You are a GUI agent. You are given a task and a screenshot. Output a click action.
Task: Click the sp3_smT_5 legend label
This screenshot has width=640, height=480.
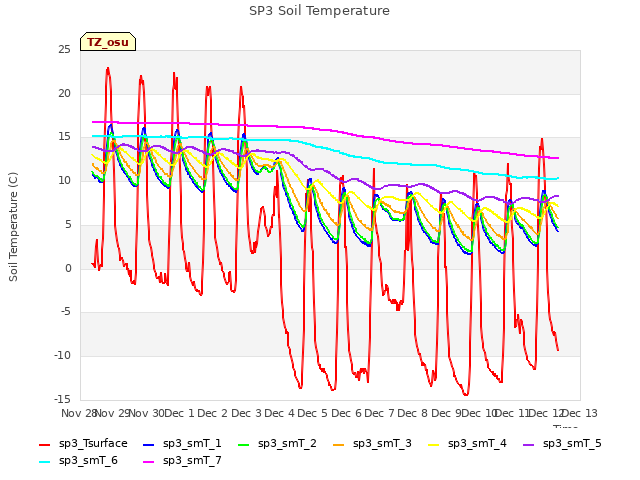(x=572, y=444)
